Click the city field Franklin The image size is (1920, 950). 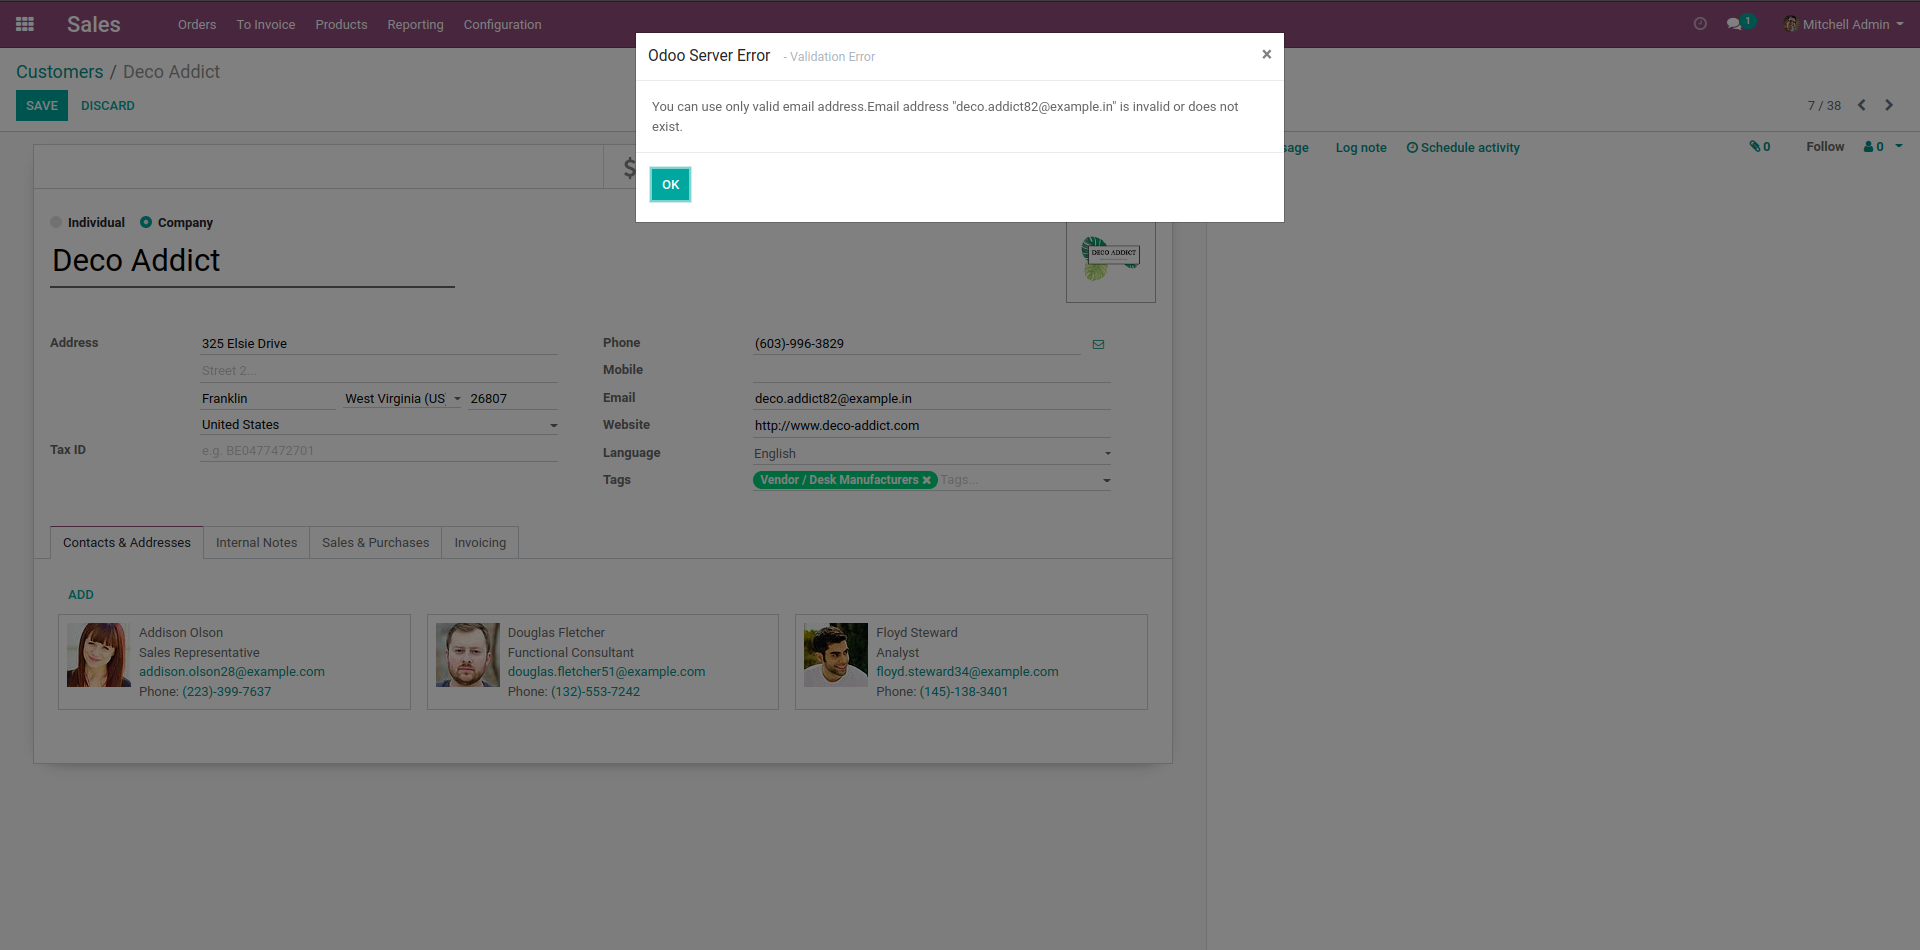click(x=268, y=398)
